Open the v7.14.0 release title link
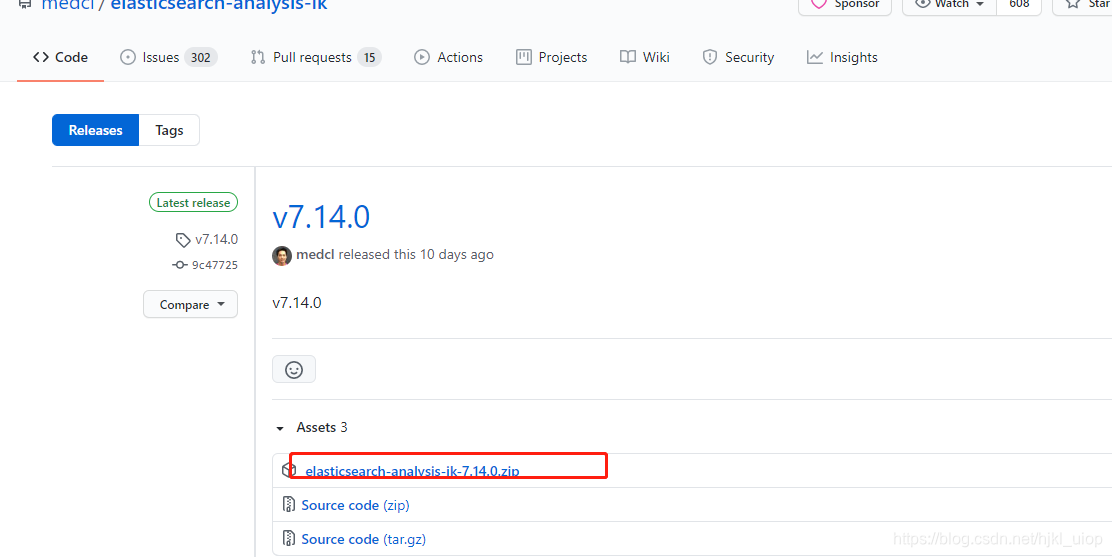The height and width of the screenshot is (557, 1112). pos(321,217)
